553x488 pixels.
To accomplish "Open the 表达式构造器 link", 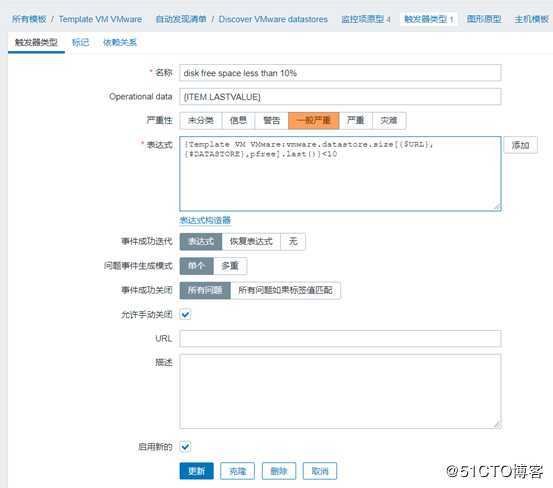I will [x=205, y=220].
